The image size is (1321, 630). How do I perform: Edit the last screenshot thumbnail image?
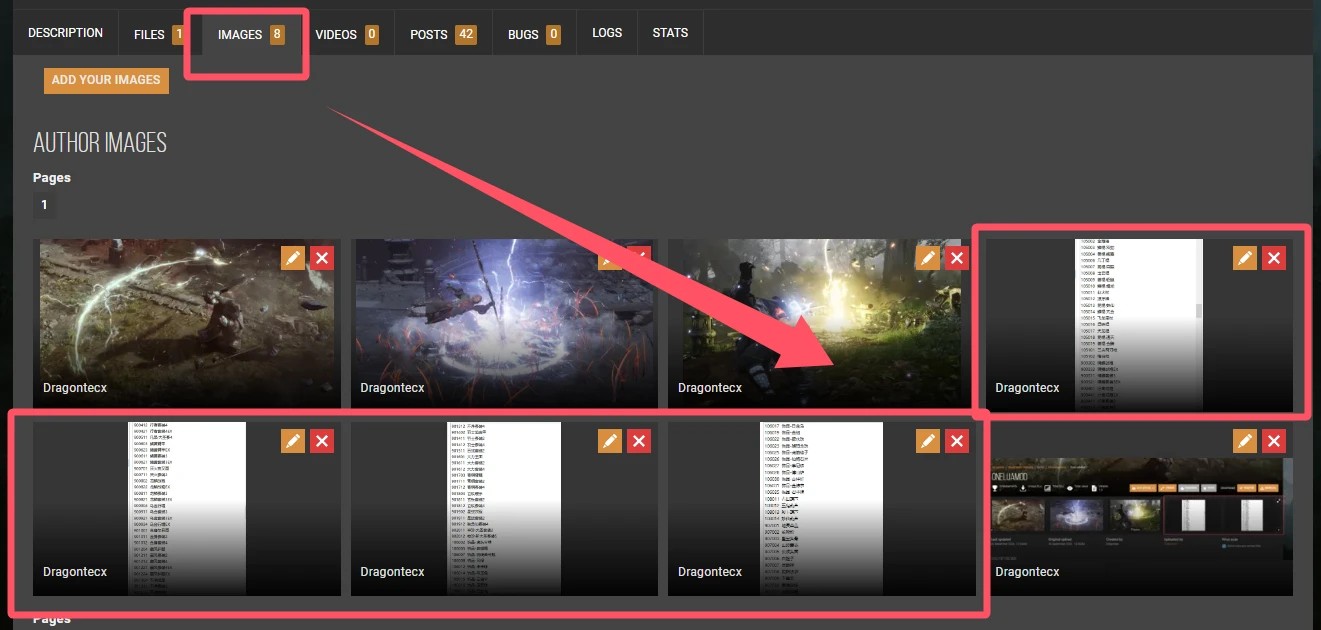(1245, 441)
